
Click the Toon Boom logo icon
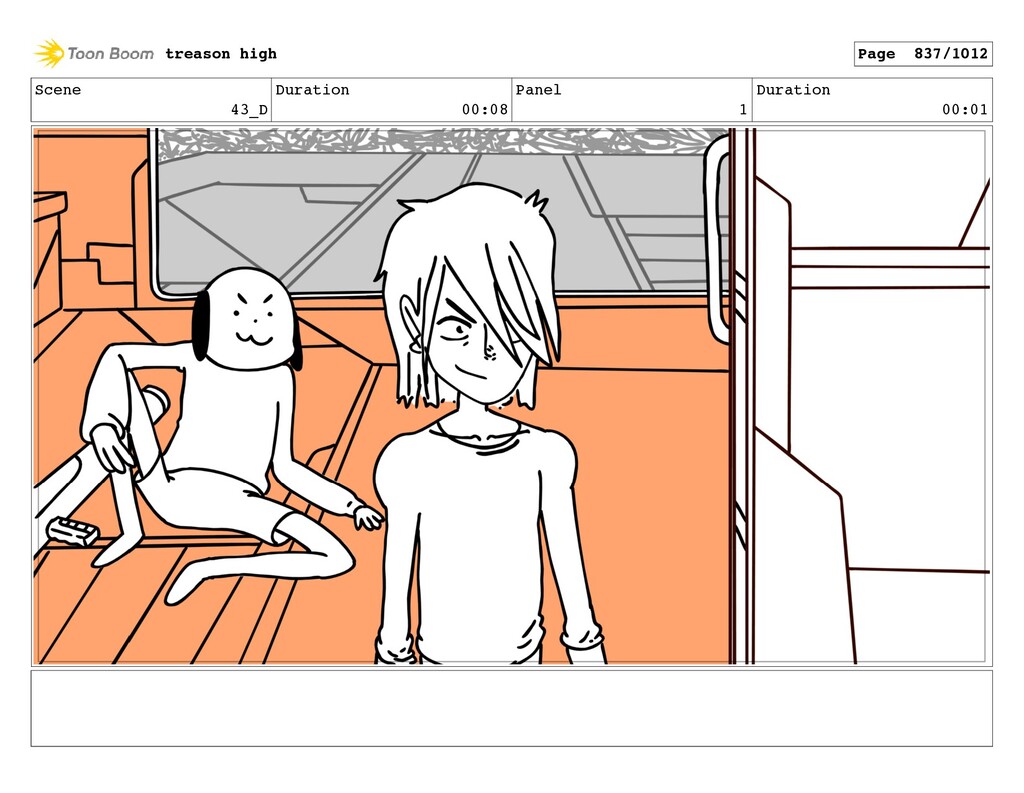tap(49, 53)
